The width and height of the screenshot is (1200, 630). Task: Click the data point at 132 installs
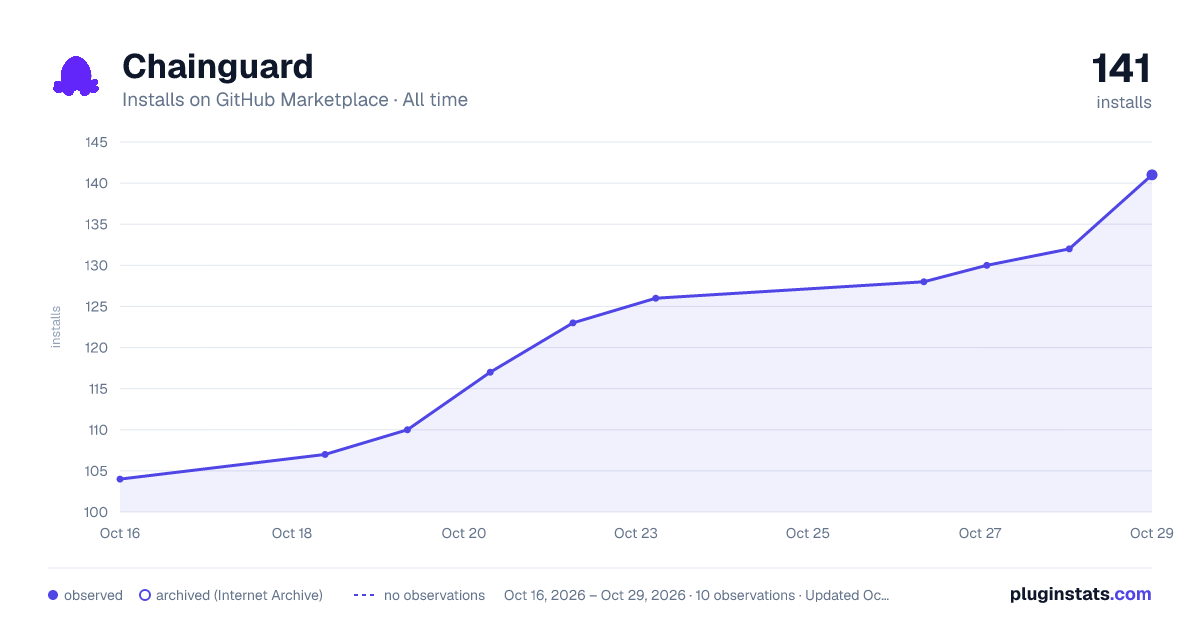click(1070, 249)
